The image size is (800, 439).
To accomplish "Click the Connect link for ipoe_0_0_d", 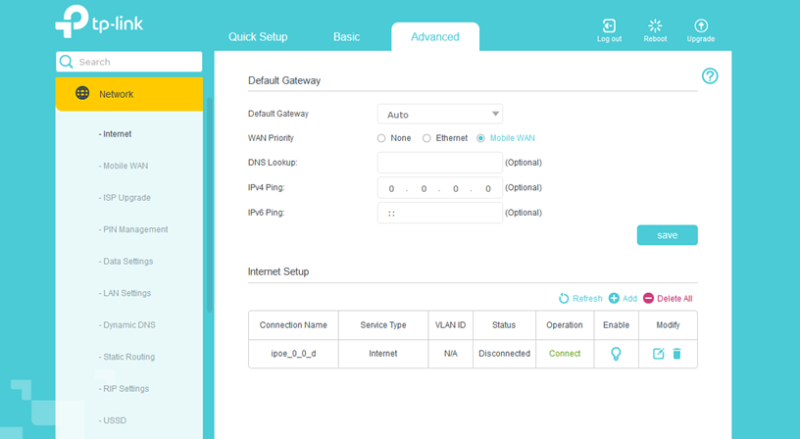I will pos(564,353).
